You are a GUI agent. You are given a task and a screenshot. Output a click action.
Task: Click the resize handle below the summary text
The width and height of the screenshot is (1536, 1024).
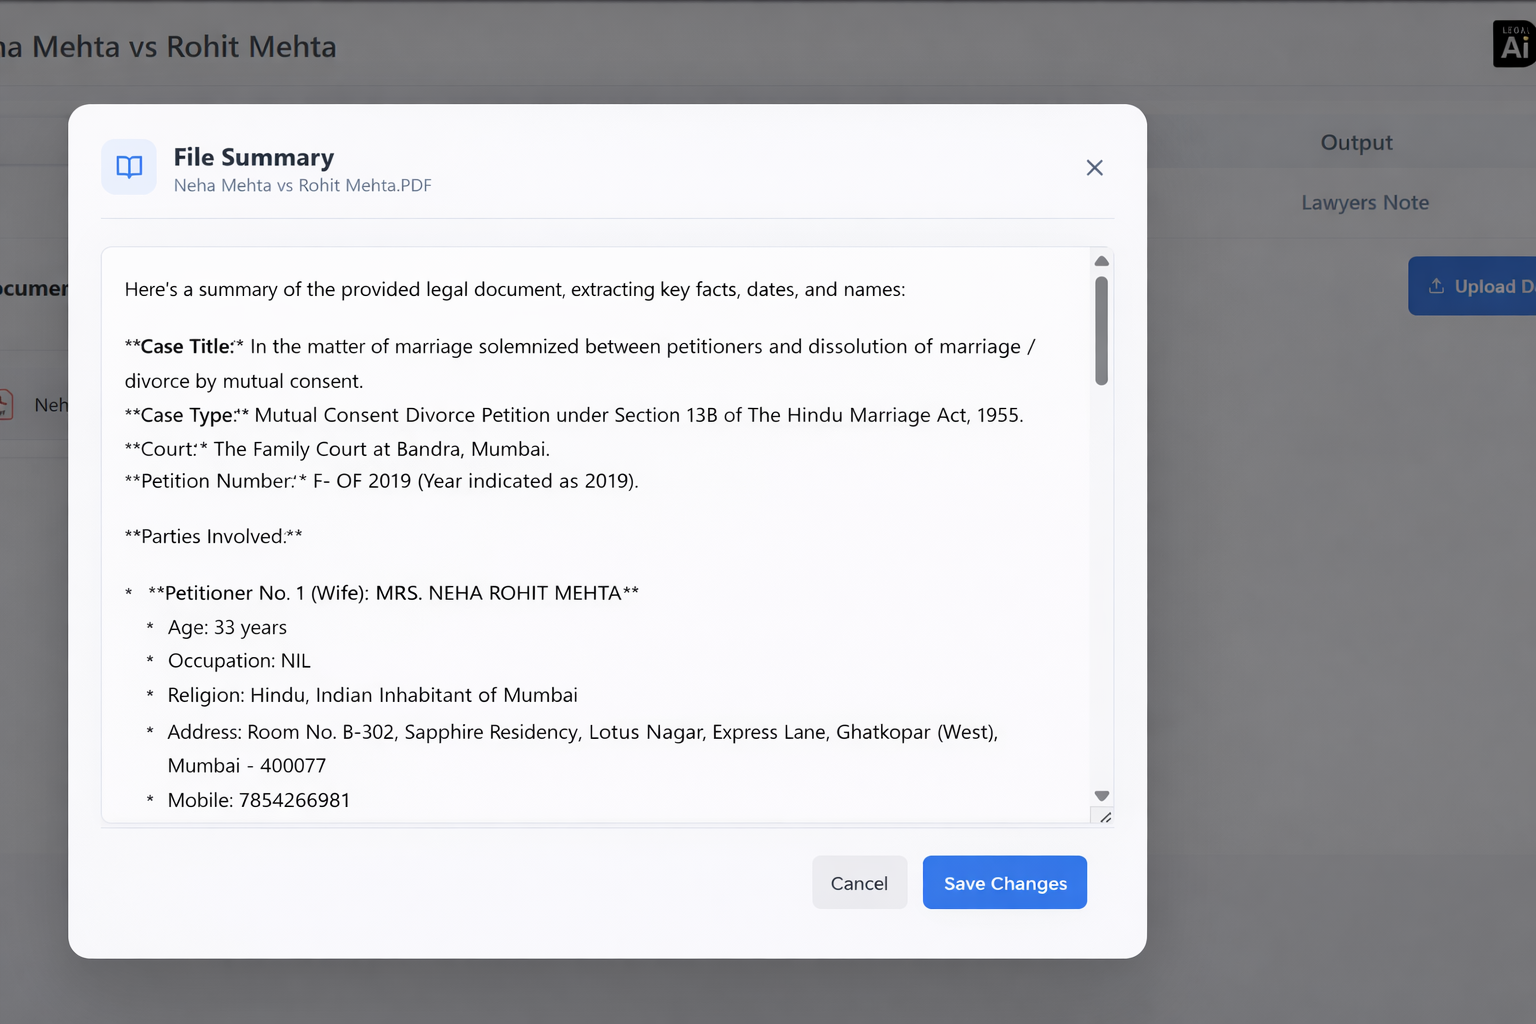1104,817
